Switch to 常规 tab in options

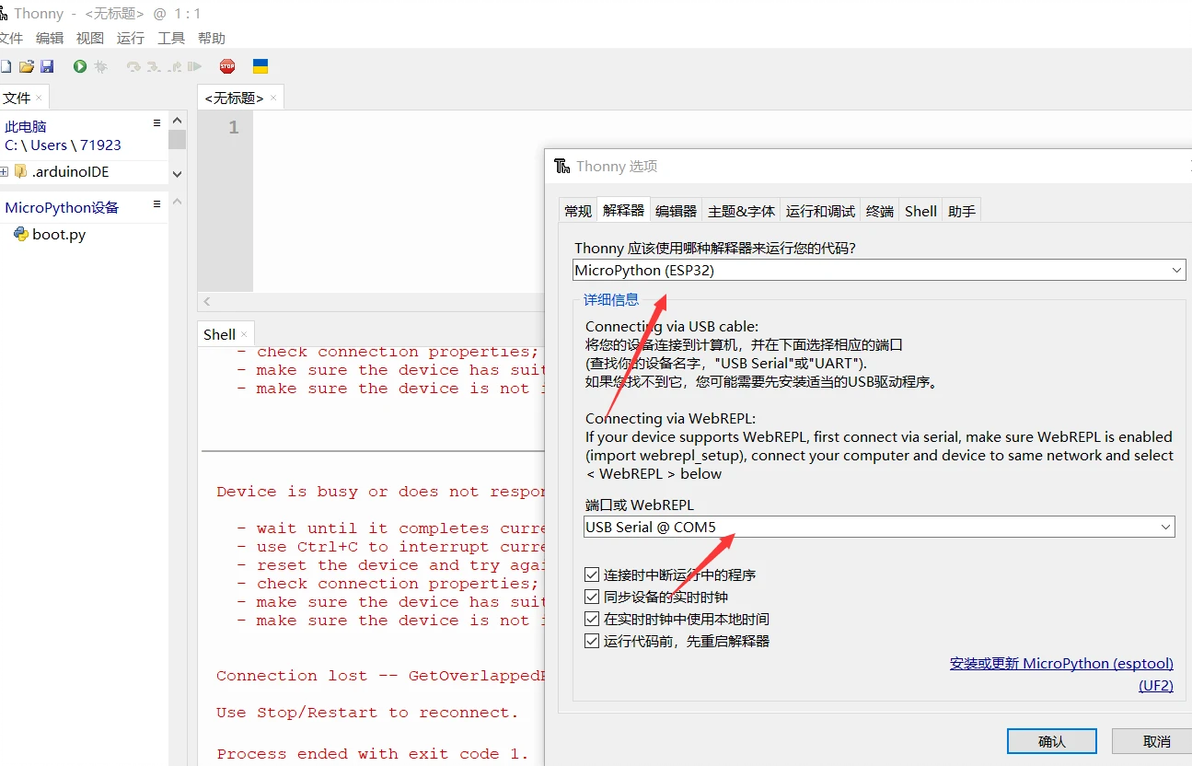pyautogui.click(x=578, y=211)
